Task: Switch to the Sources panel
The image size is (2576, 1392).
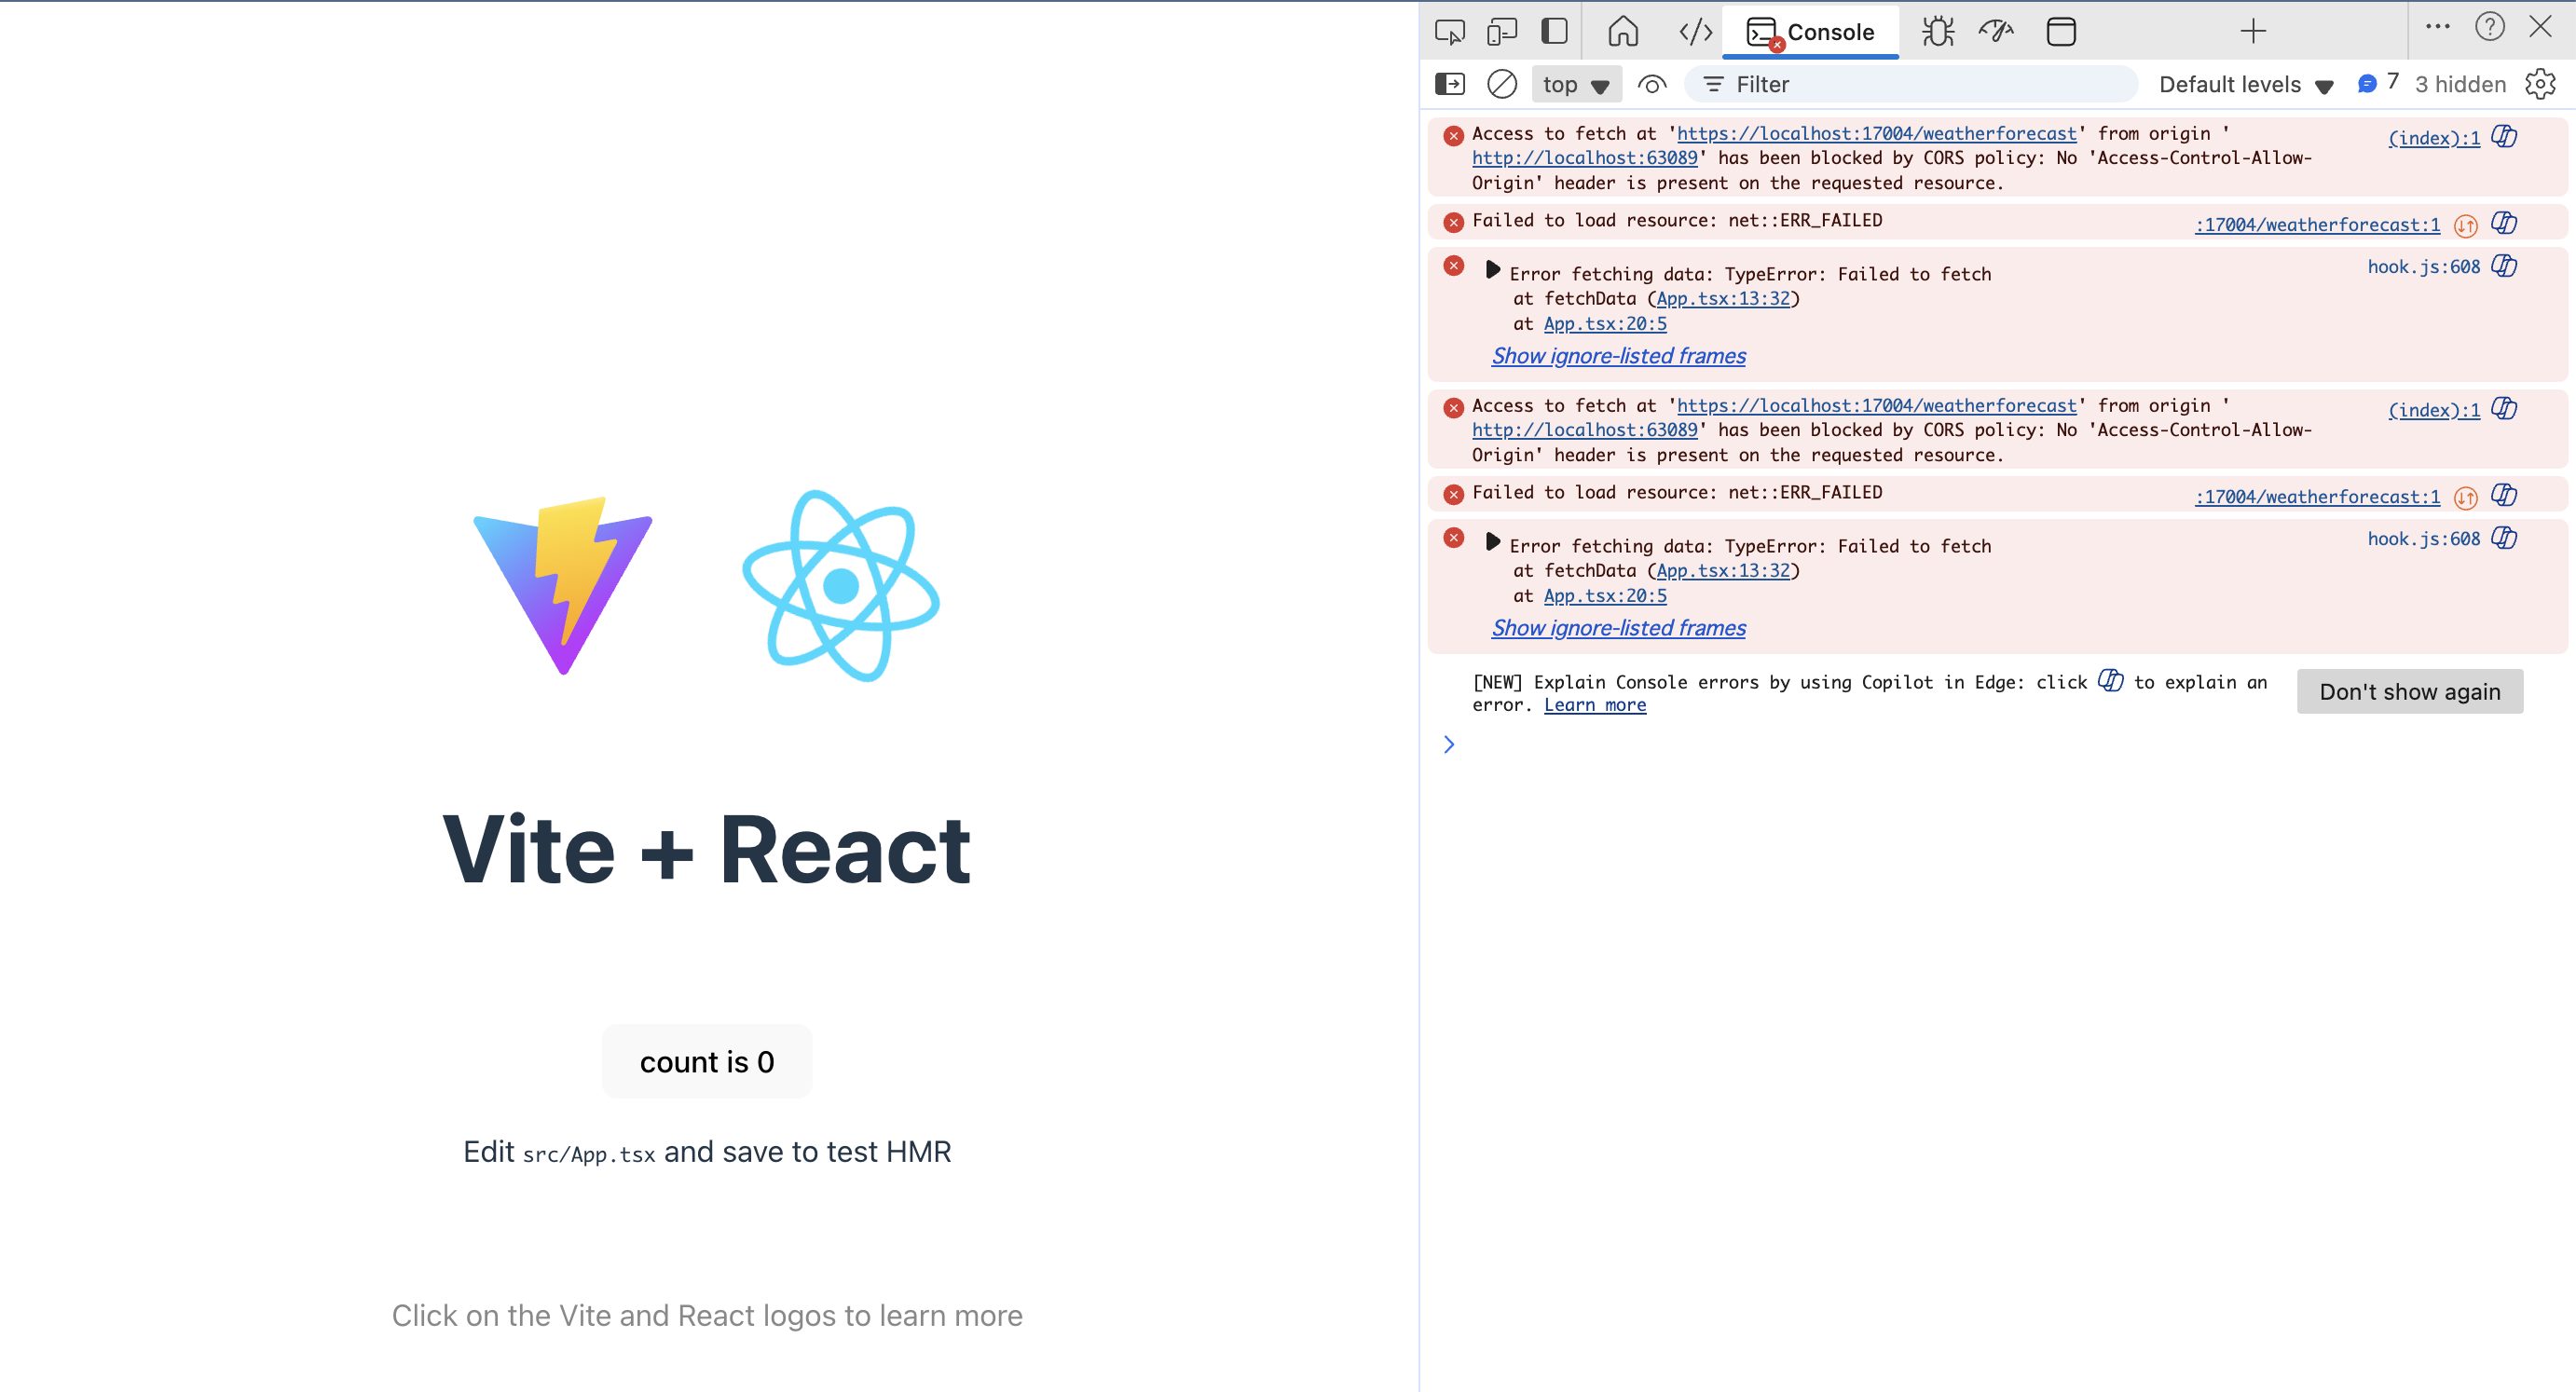Action: [1694, 31]
